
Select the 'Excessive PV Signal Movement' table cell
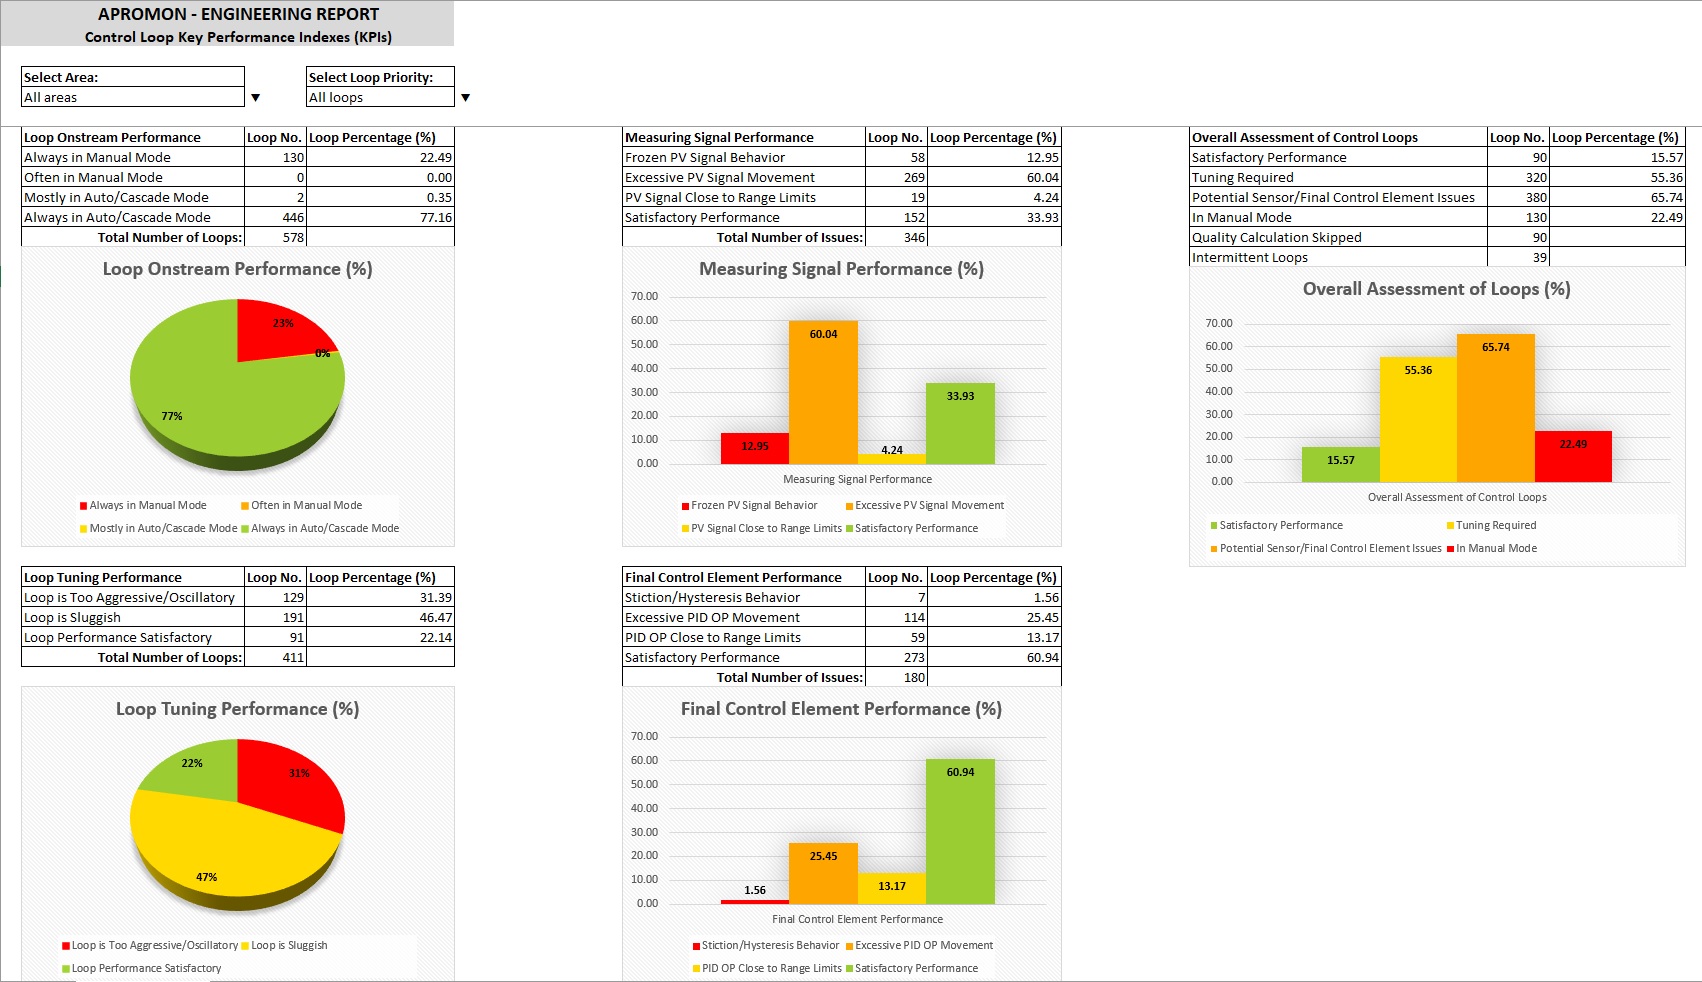coord(744,177)
